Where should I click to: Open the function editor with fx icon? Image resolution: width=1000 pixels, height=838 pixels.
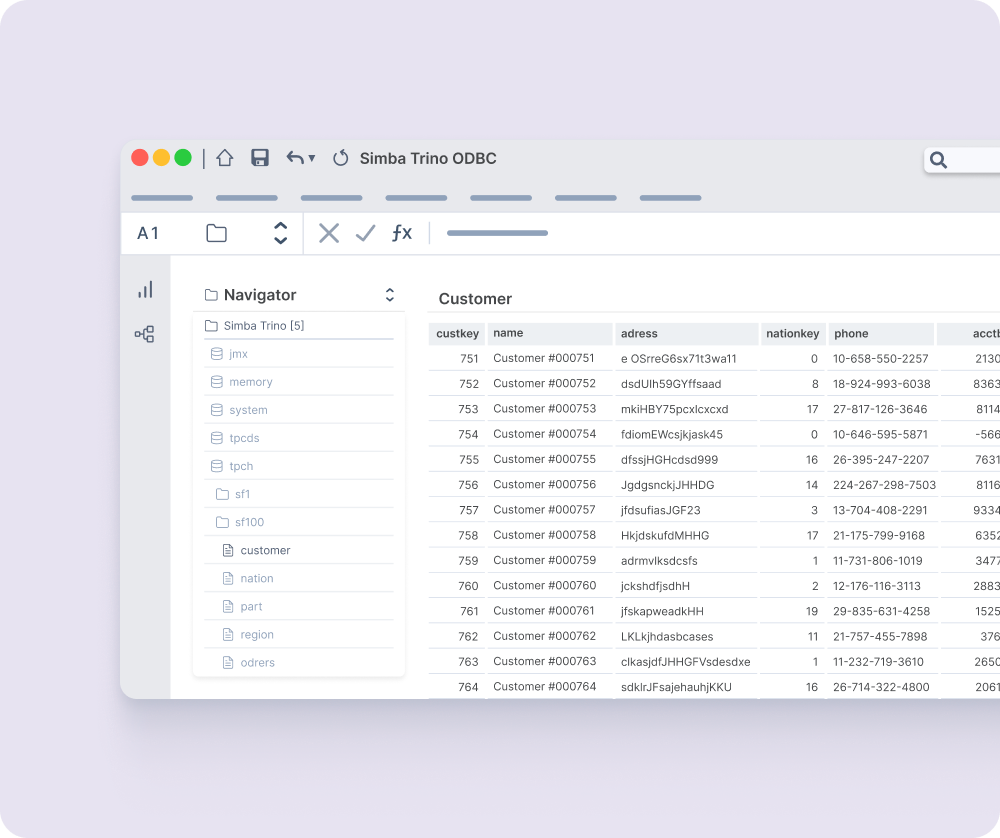point(402,233)
